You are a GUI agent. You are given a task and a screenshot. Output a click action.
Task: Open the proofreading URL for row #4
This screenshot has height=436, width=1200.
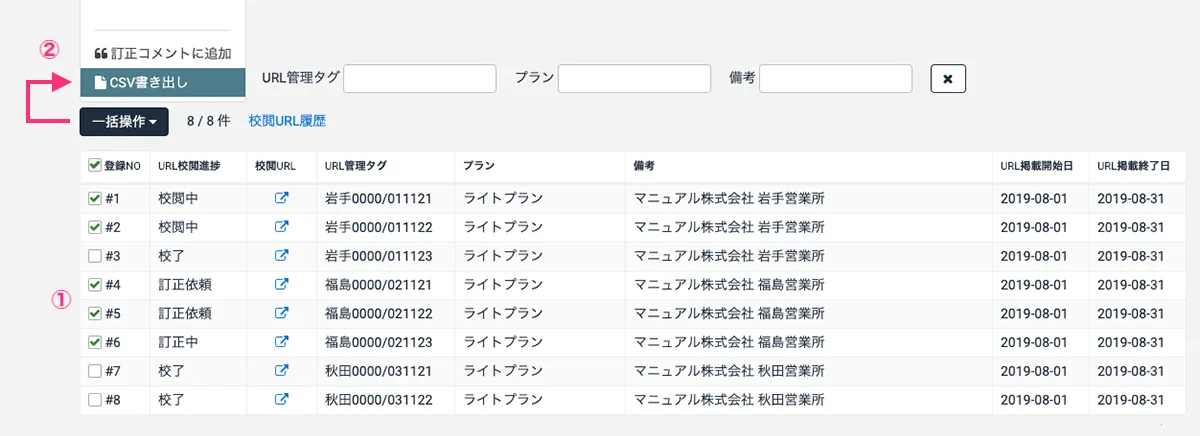[x=281, y=285]
